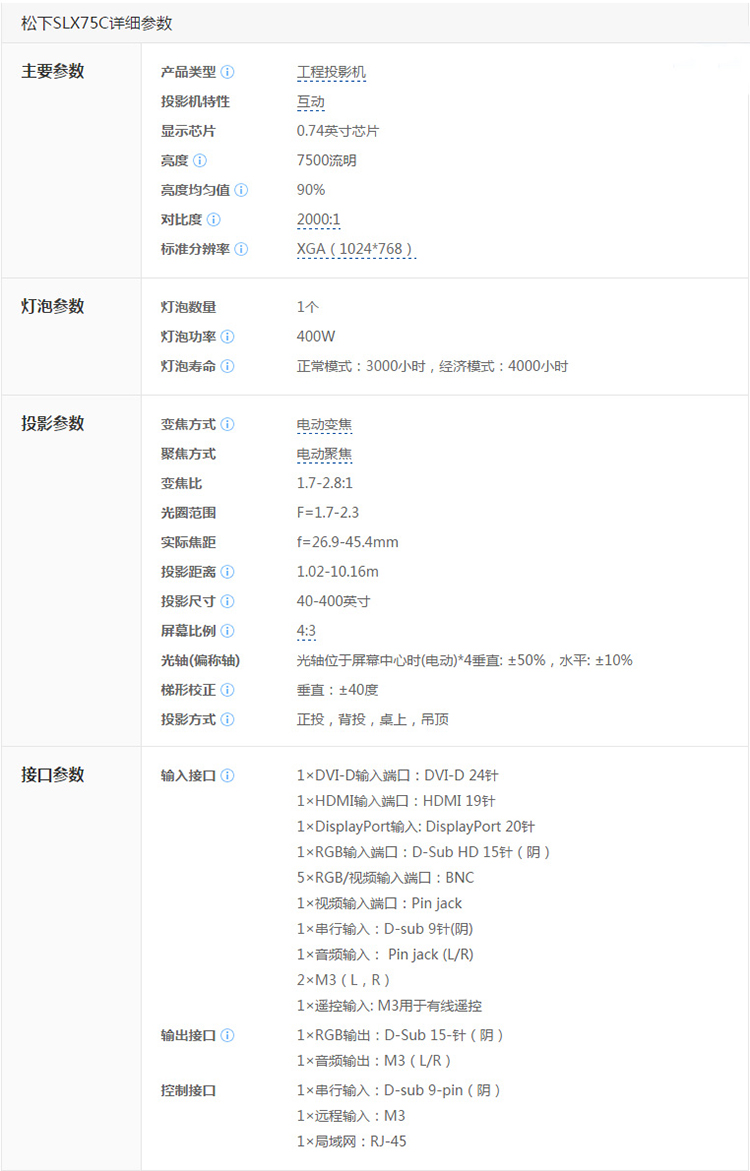Open the 4:3 screen ratio link

click(x=306, y=631)
